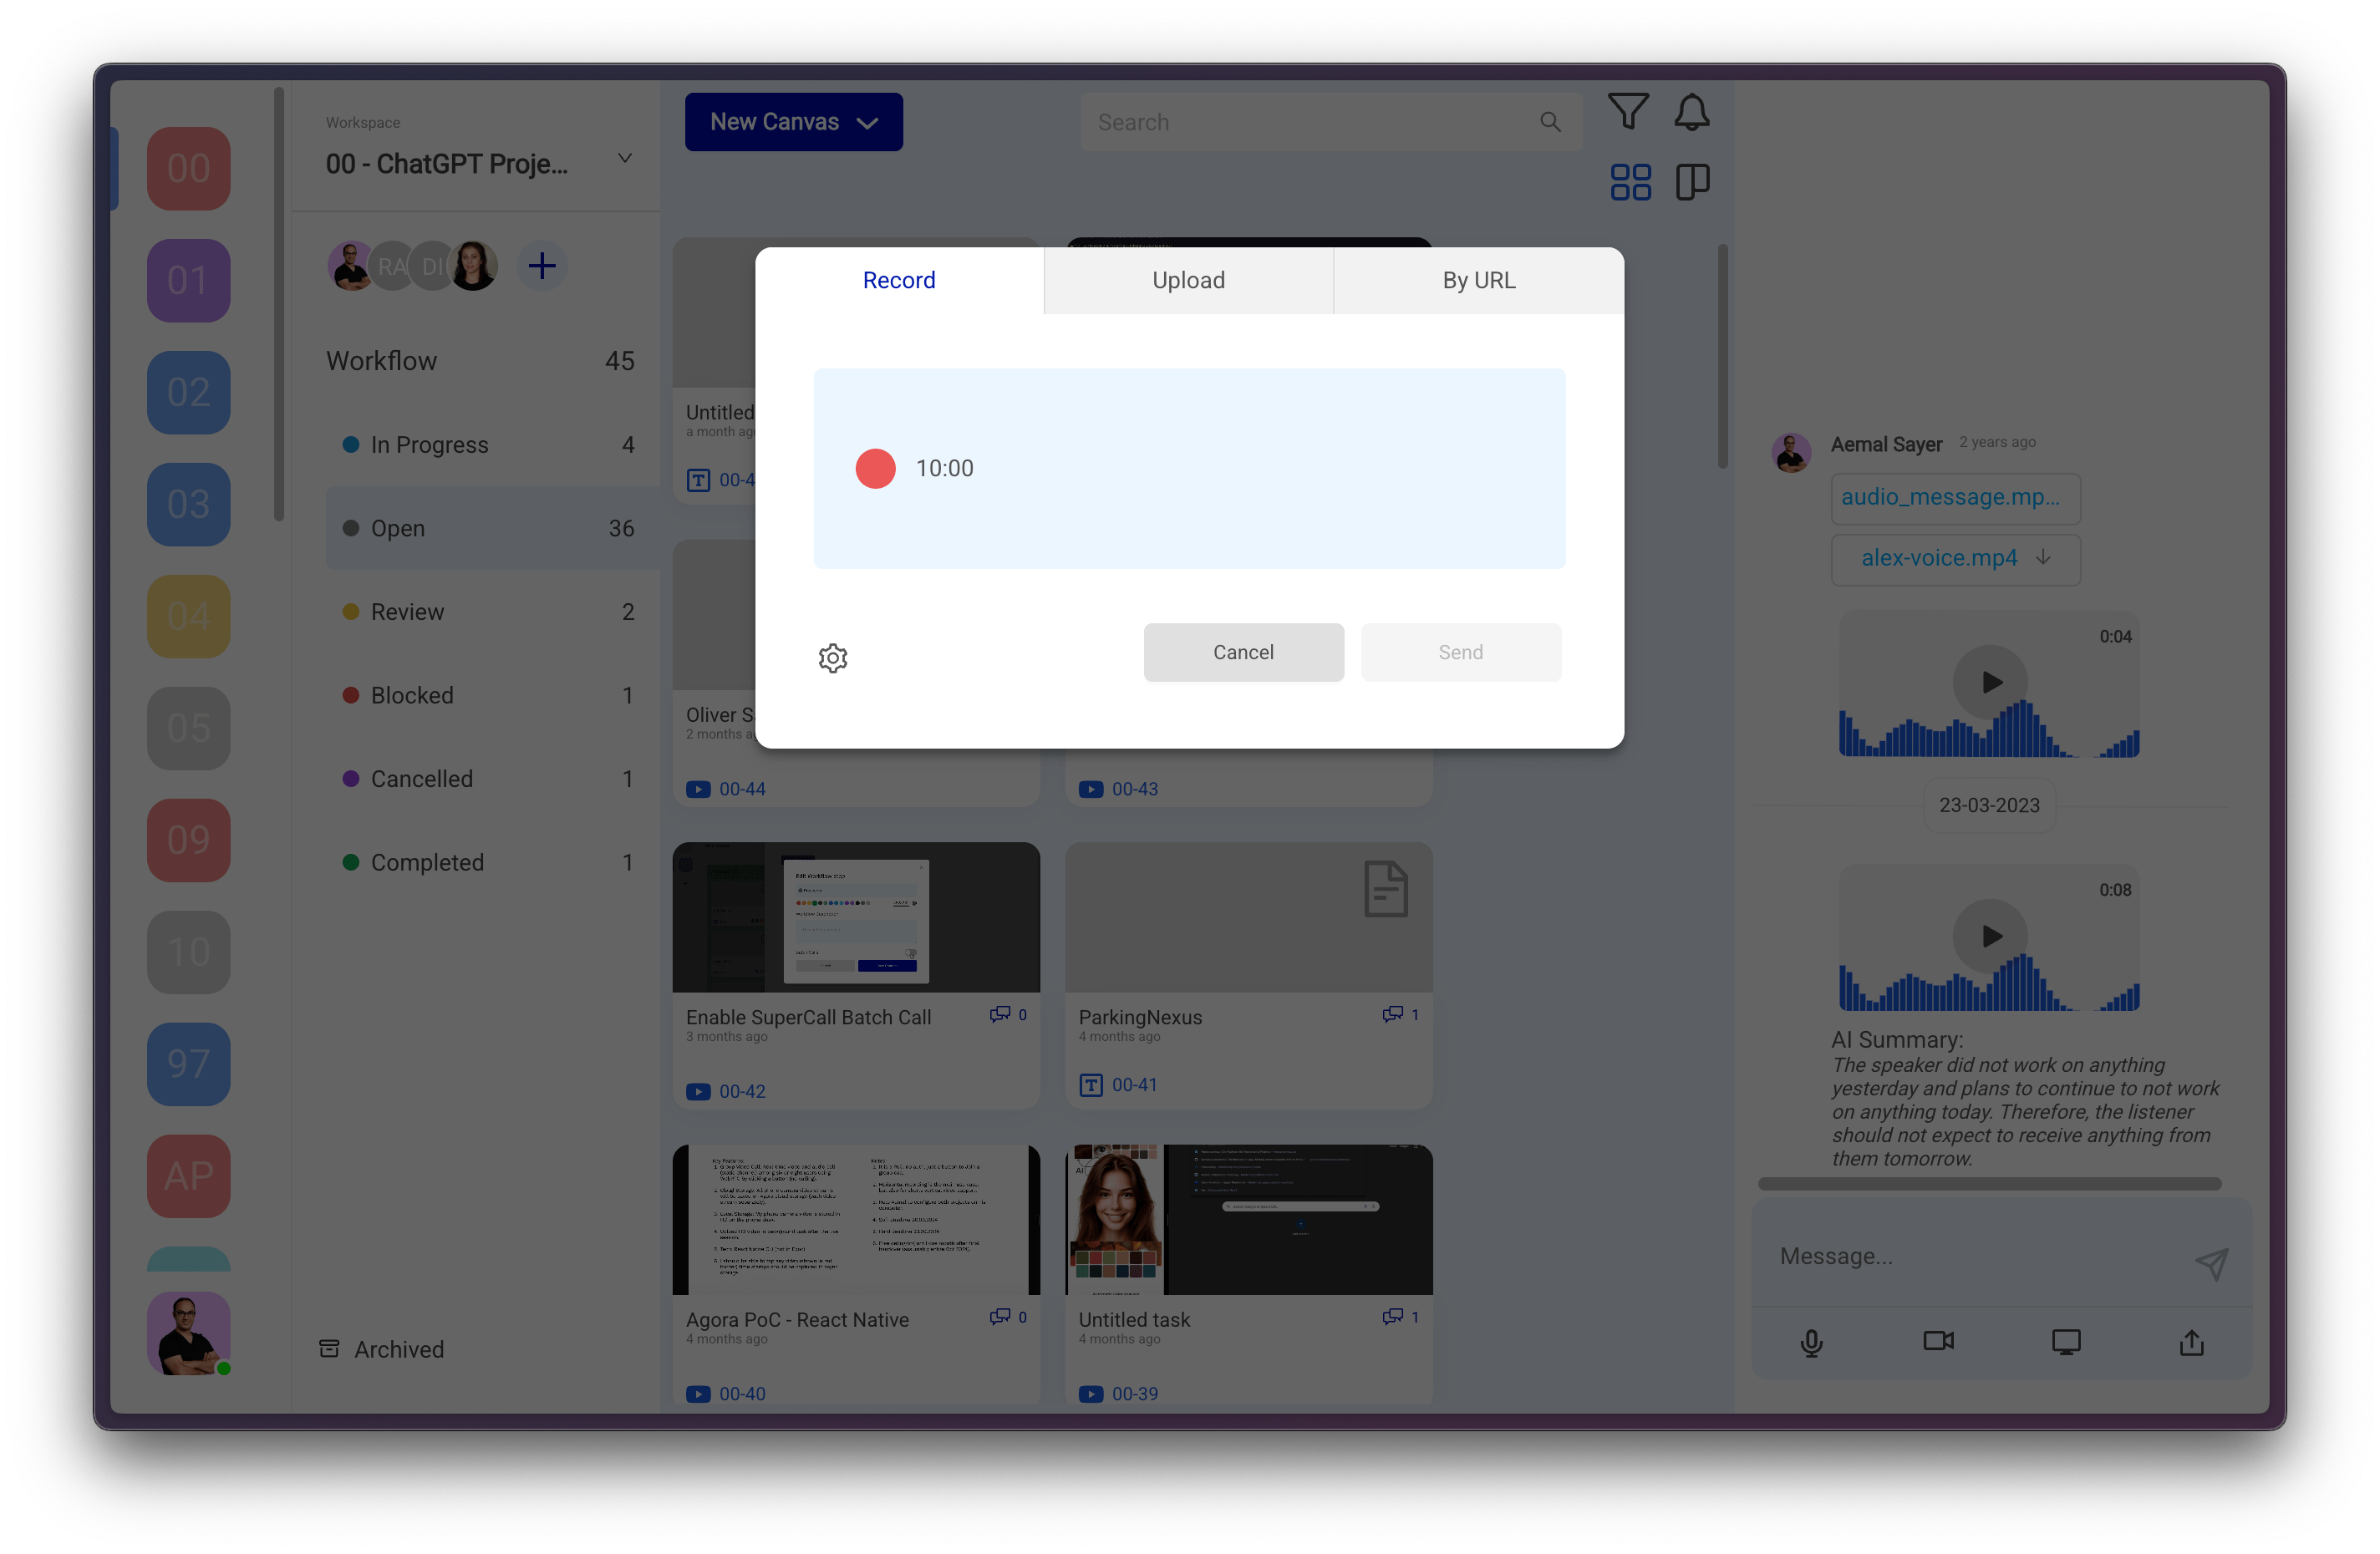Play the 0:04 audio message
The height and width of the screenshot is (1554, 2380).
coord(1990,682)
